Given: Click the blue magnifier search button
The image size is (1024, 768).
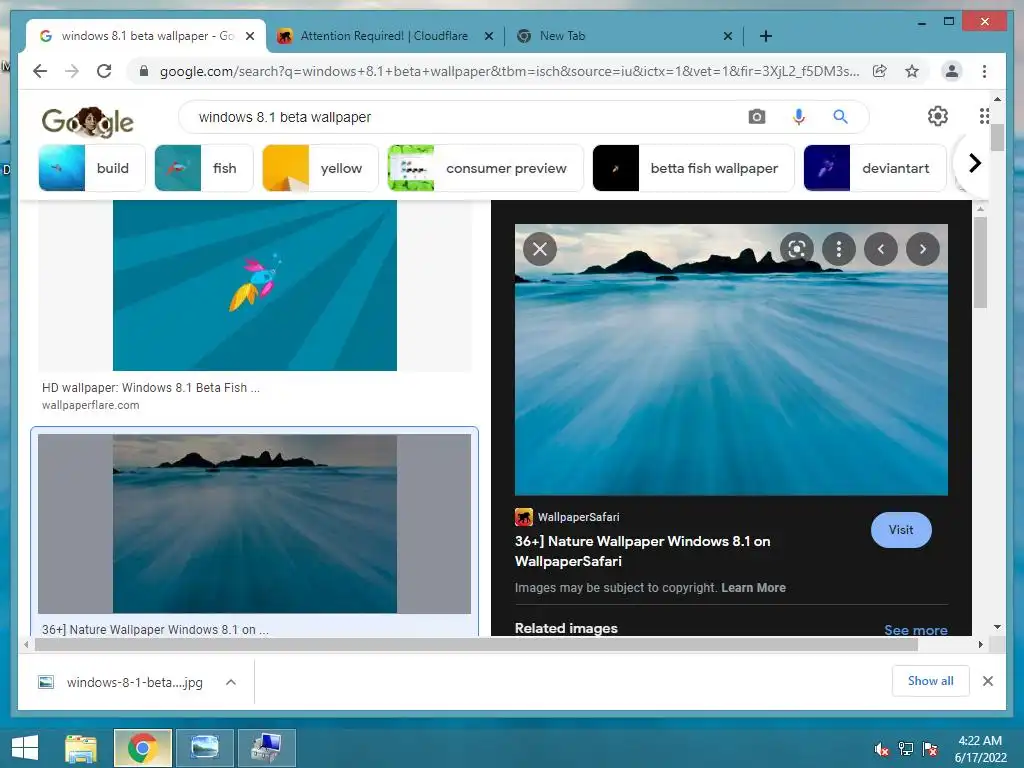Looking at the screenshot, I should tap(840, 117).
